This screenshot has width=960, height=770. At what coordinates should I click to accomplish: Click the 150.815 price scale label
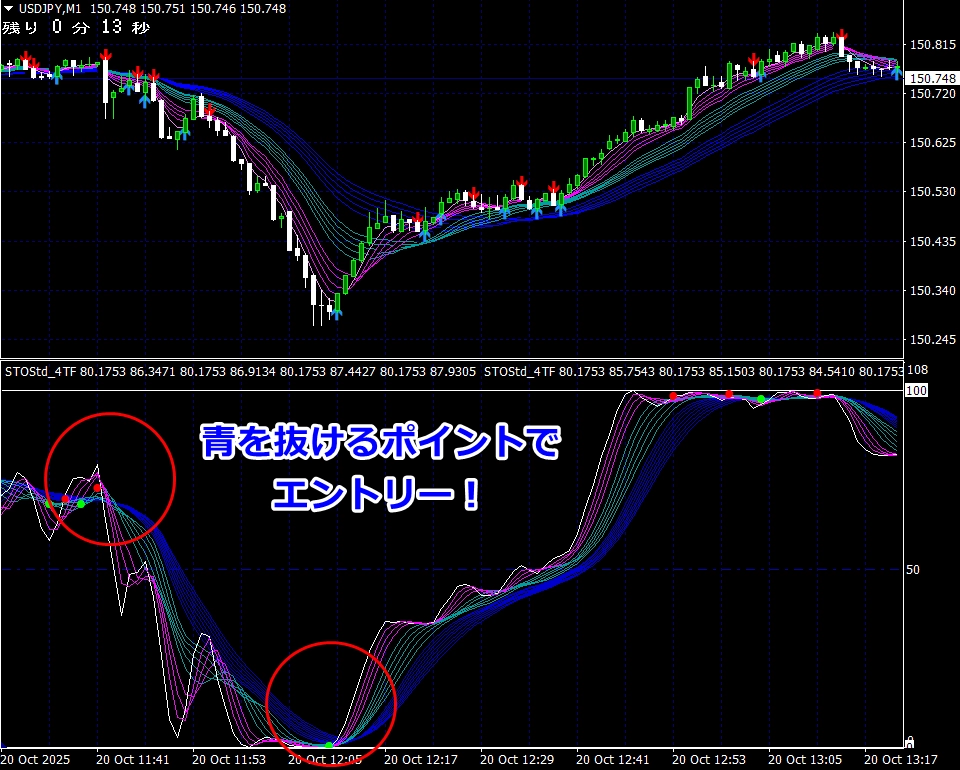[x=930, y=45]
